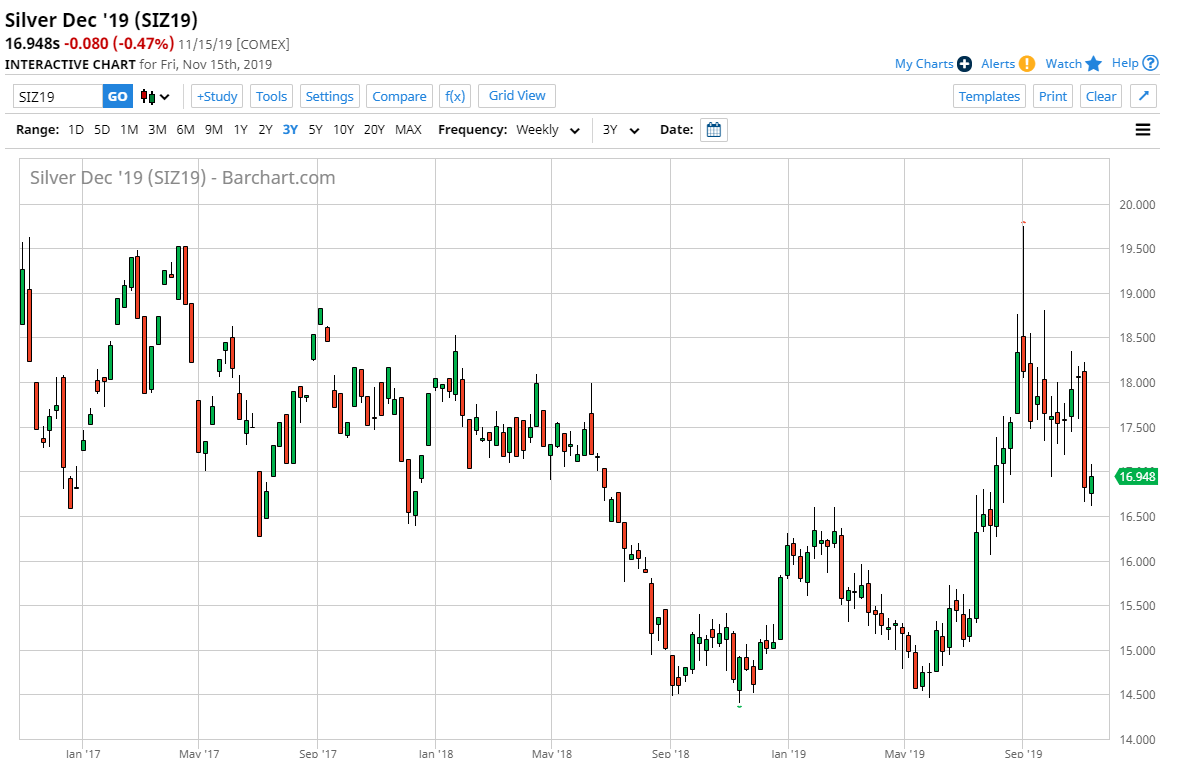Viewport: 1177px width, 758px height.
Task: Open the Date calendar picker icon
Action: pos(714,130)
